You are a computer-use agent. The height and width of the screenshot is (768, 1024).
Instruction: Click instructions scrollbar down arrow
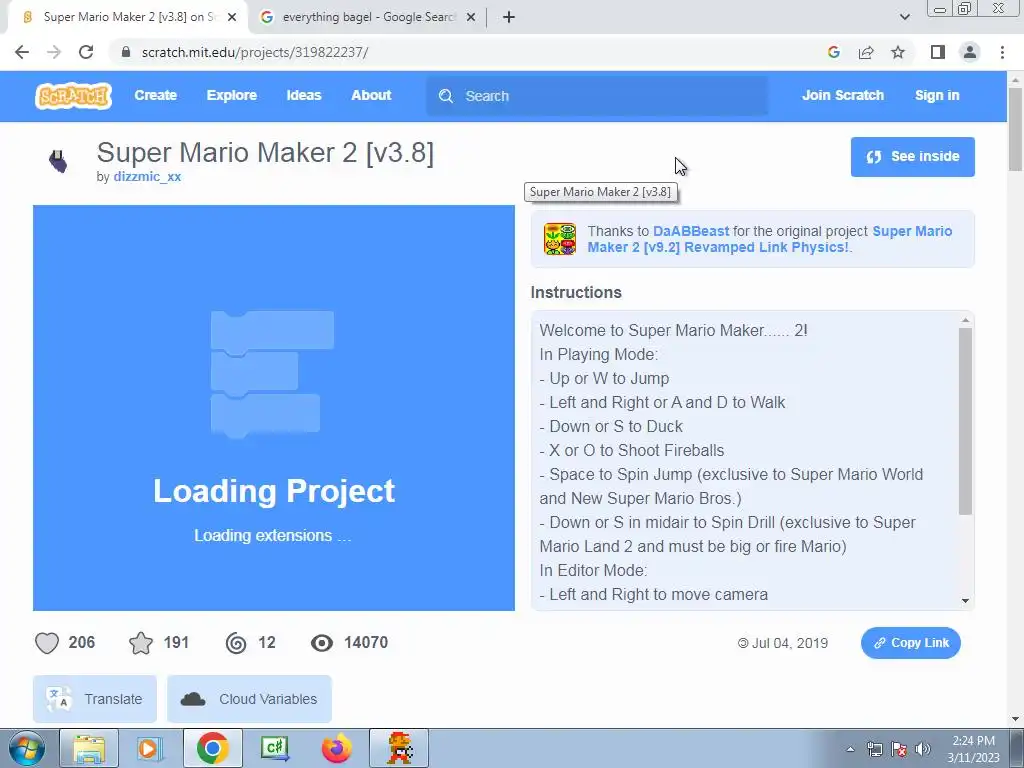pyautogui.click(x=965, y=601)
